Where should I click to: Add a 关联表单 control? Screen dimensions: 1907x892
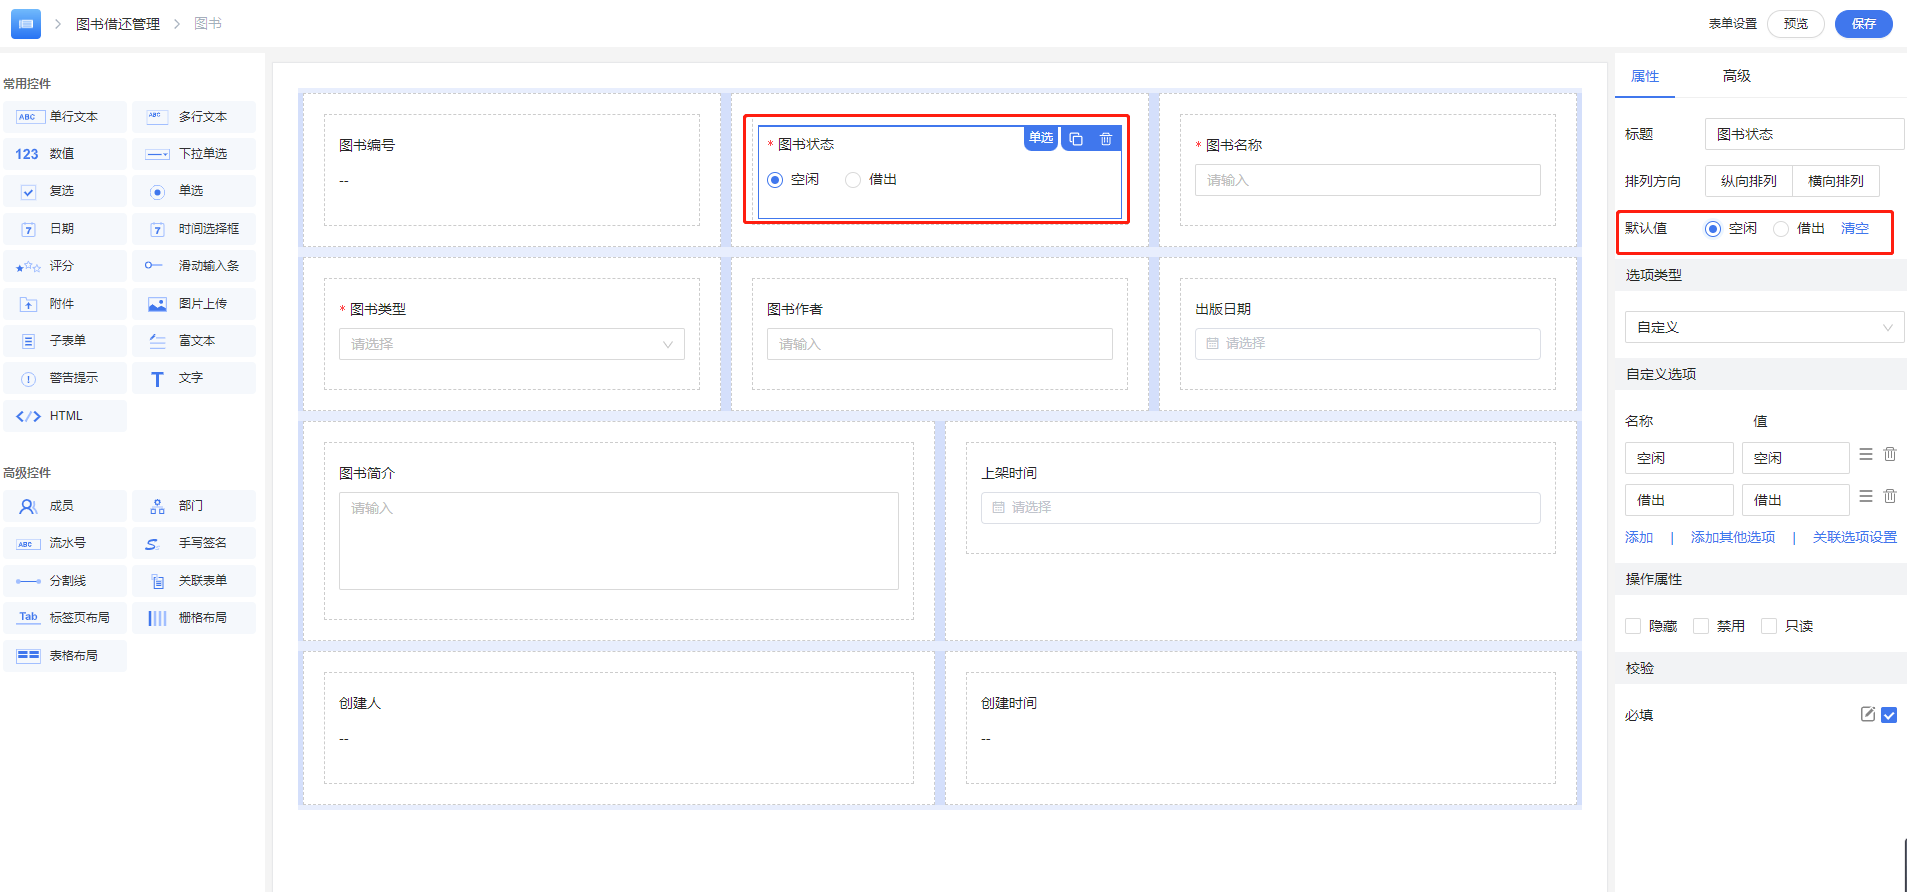coord(194,581)
